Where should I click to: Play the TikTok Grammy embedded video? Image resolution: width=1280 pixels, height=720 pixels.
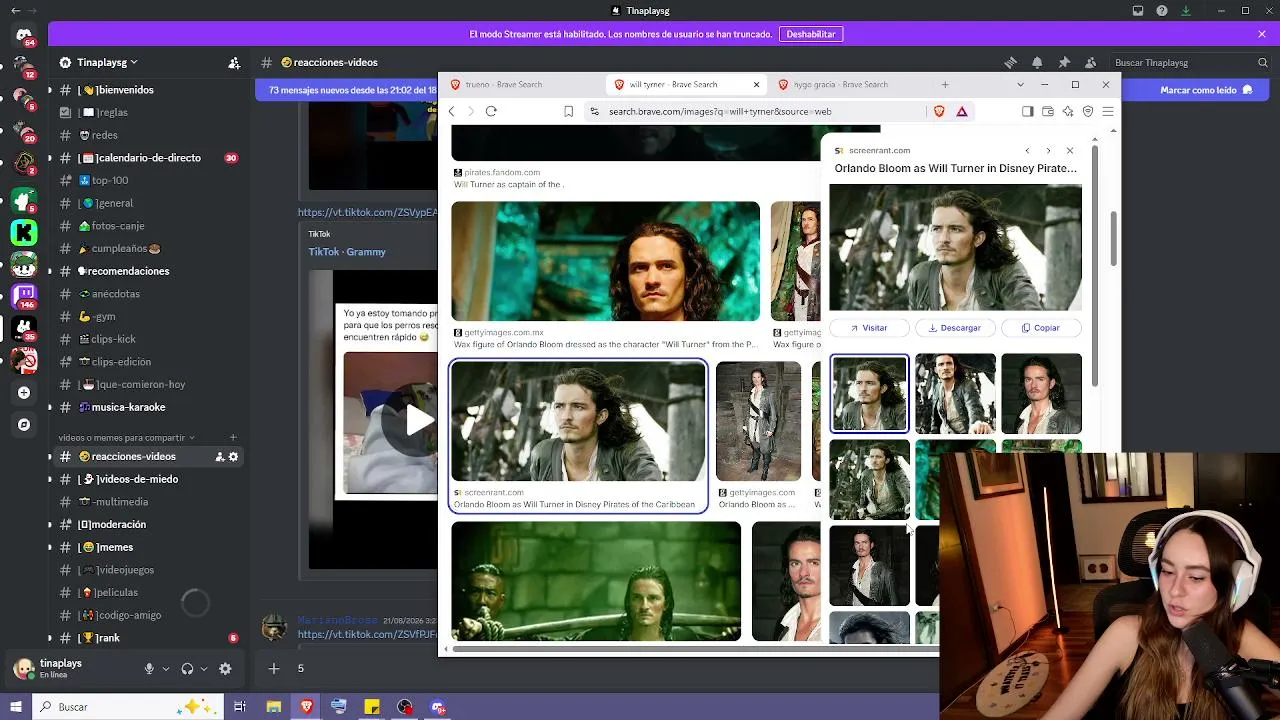coord(418,421)
